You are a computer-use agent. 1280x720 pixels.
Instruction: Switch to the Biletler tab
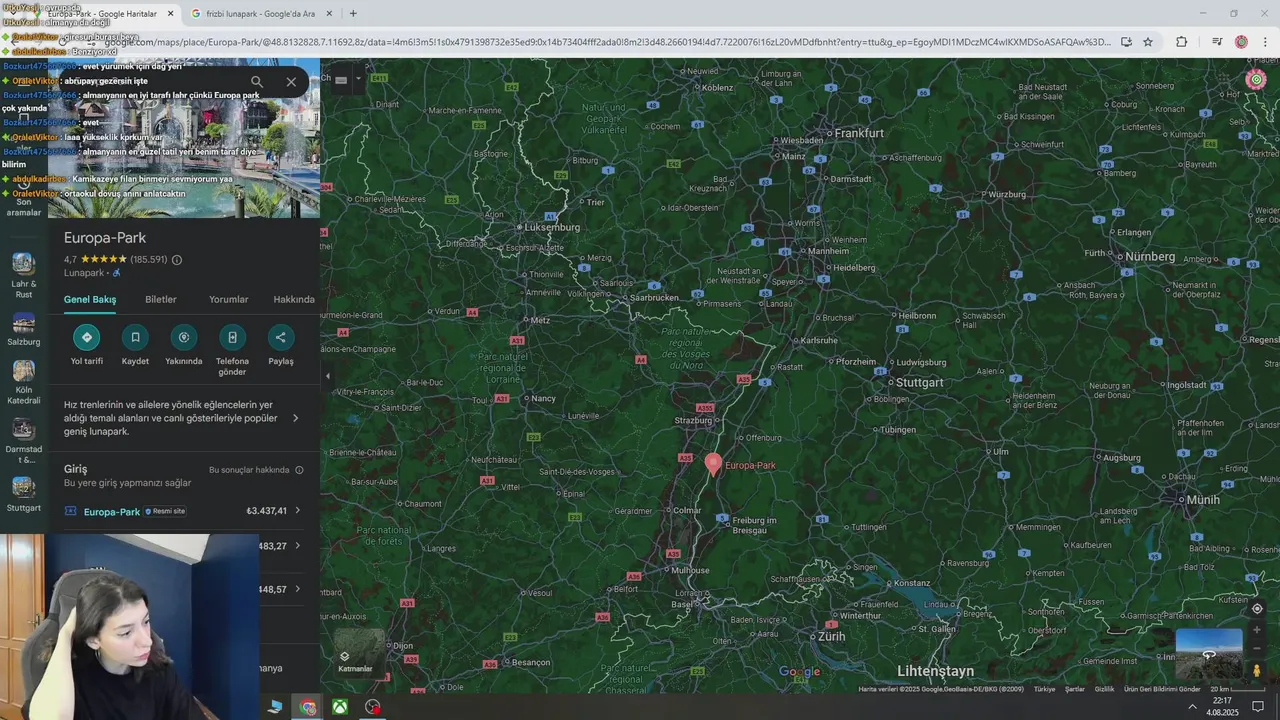pos(161,299)
